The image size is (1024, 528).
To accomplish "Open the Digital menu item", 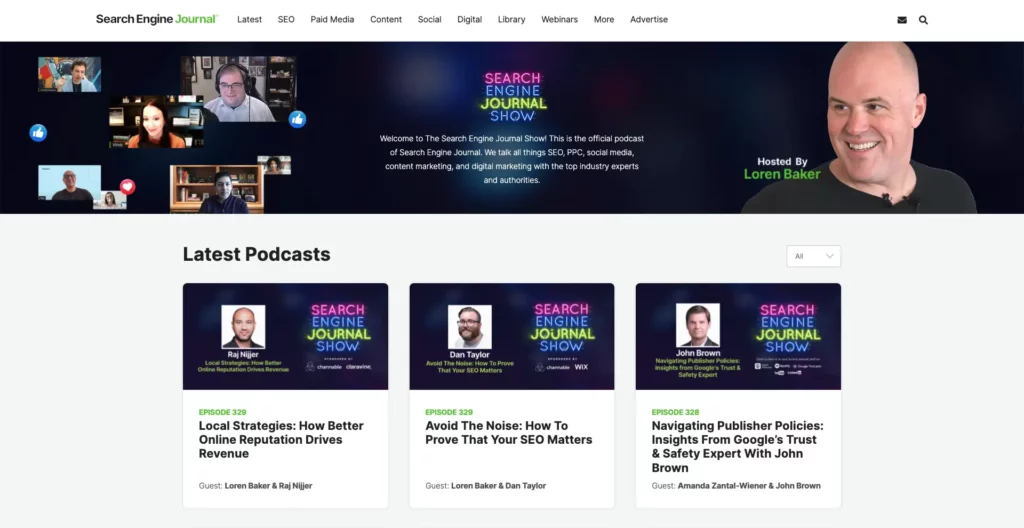I will point(470,20).
